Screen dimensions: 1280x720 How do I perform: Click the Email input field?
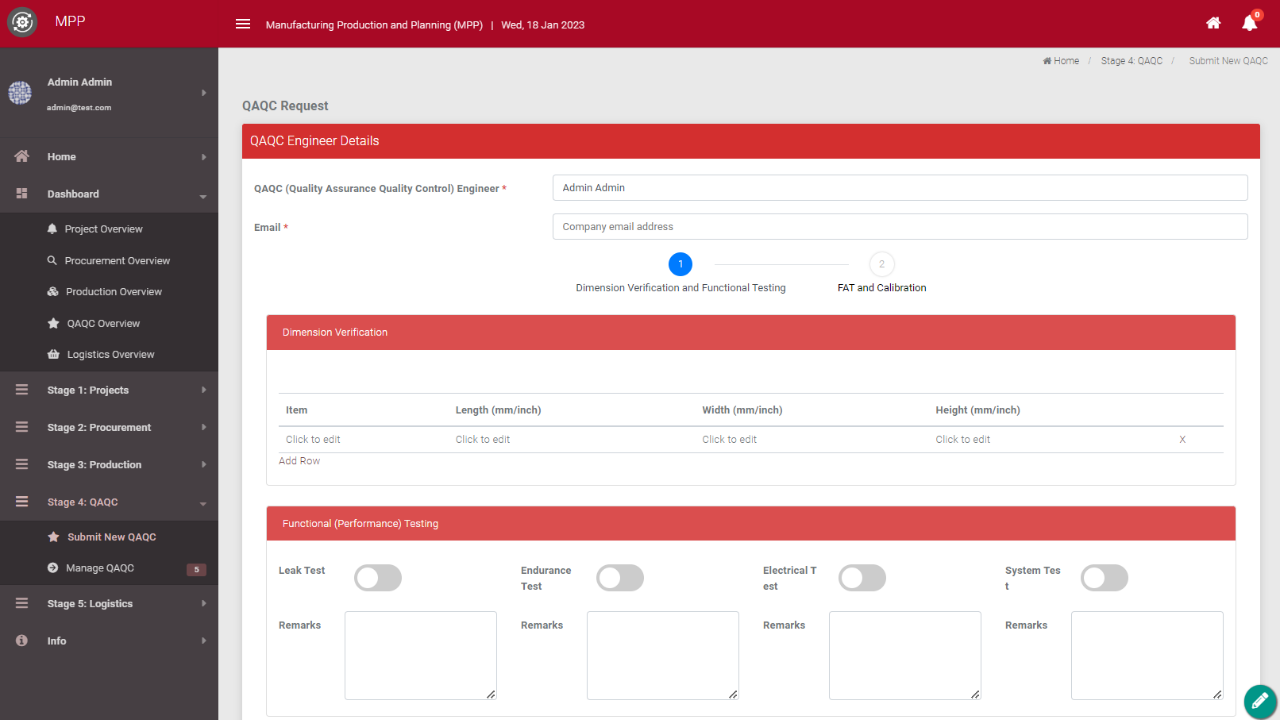(899, 227)
